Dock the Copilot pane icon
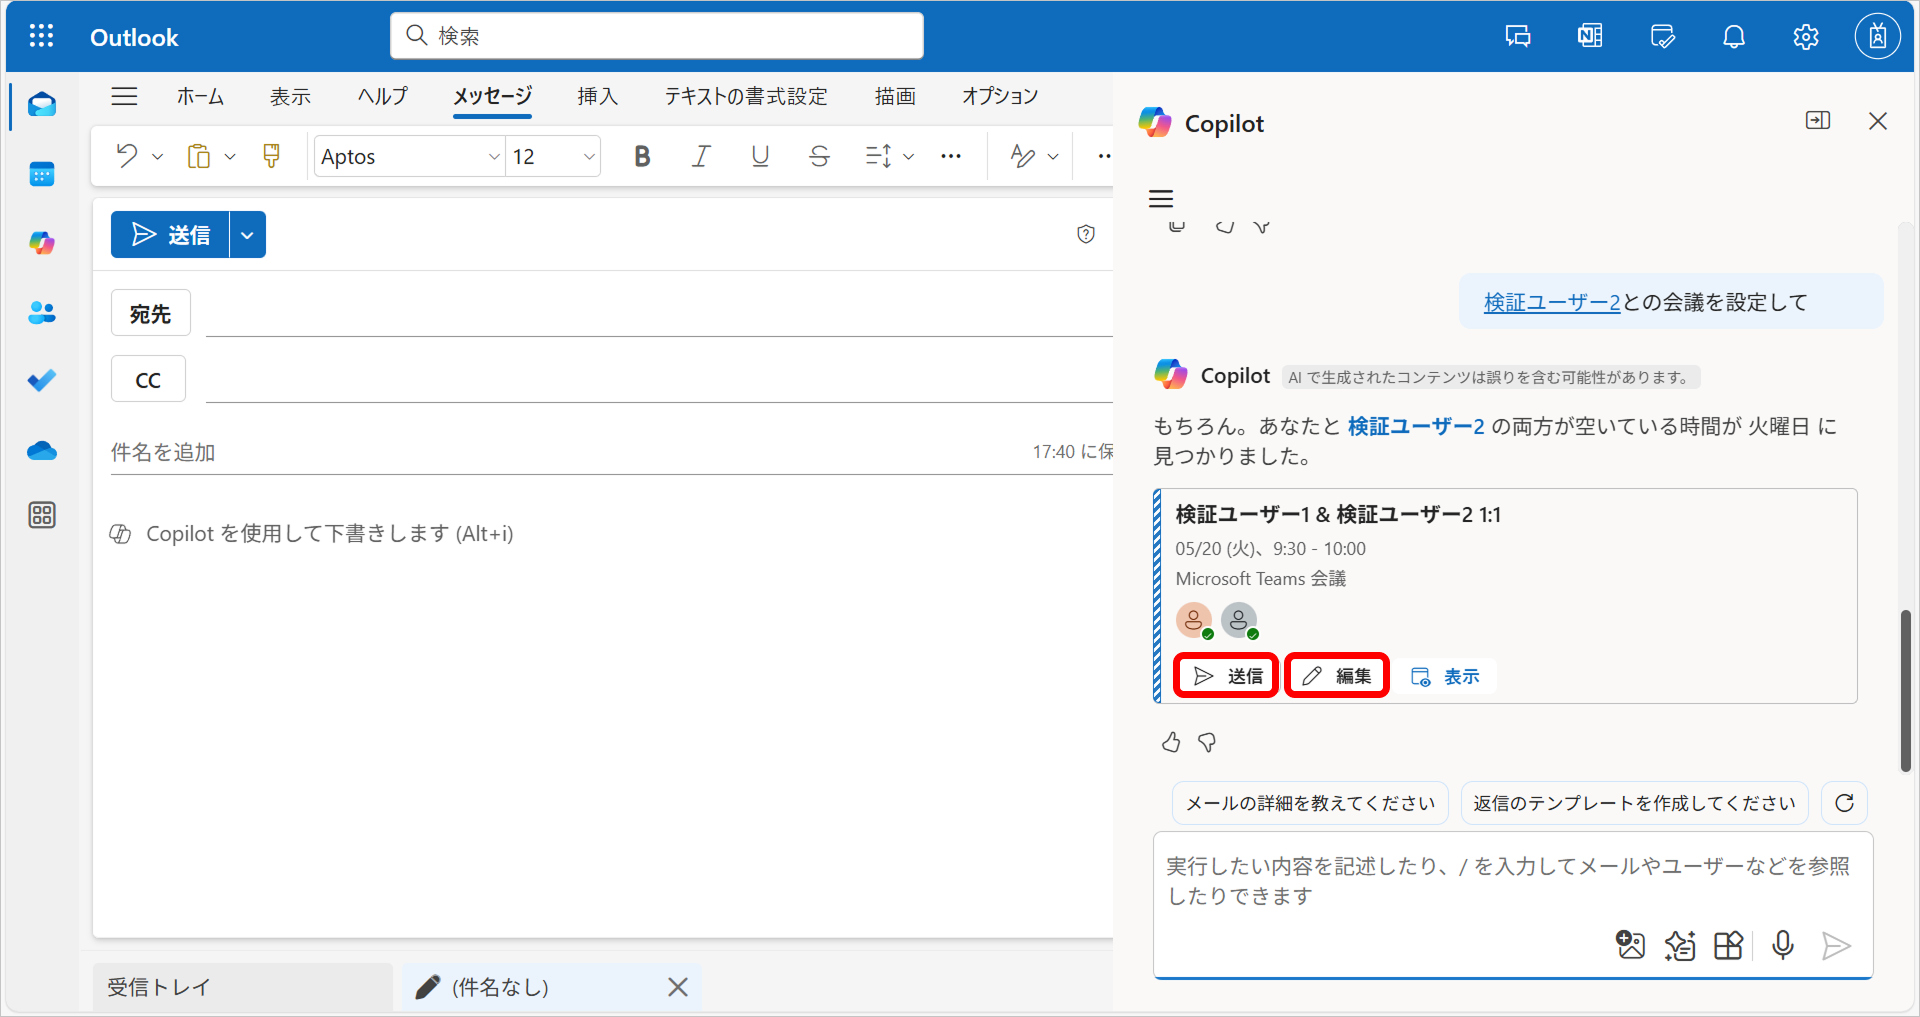 (1818, 121)
